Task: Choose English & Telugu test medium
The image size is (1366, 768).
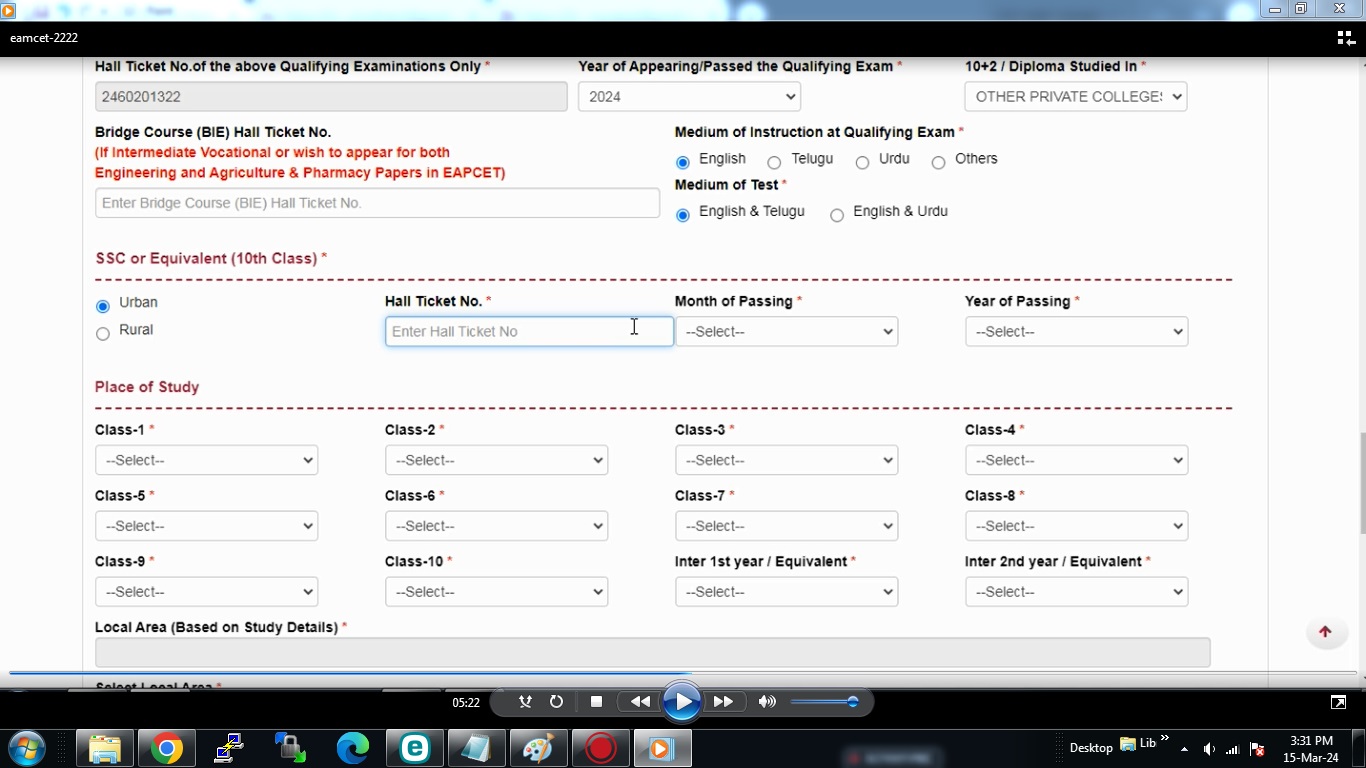Action: (x=683, y=215)
